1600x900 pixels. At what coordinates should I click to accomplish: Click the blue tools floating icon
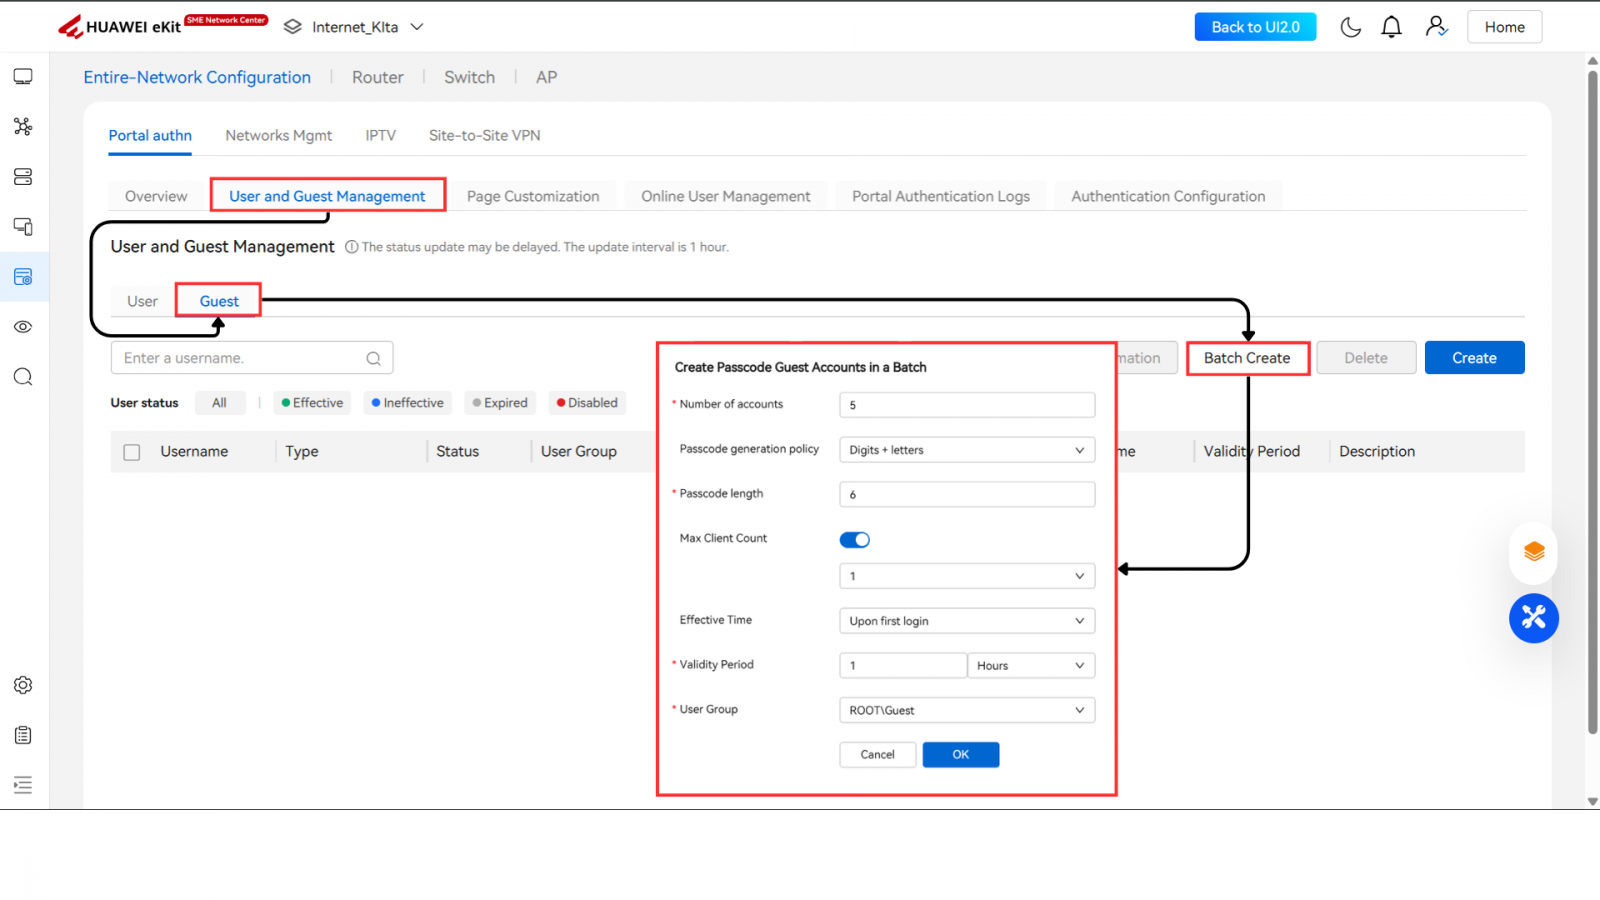(x=1533, y=618)
